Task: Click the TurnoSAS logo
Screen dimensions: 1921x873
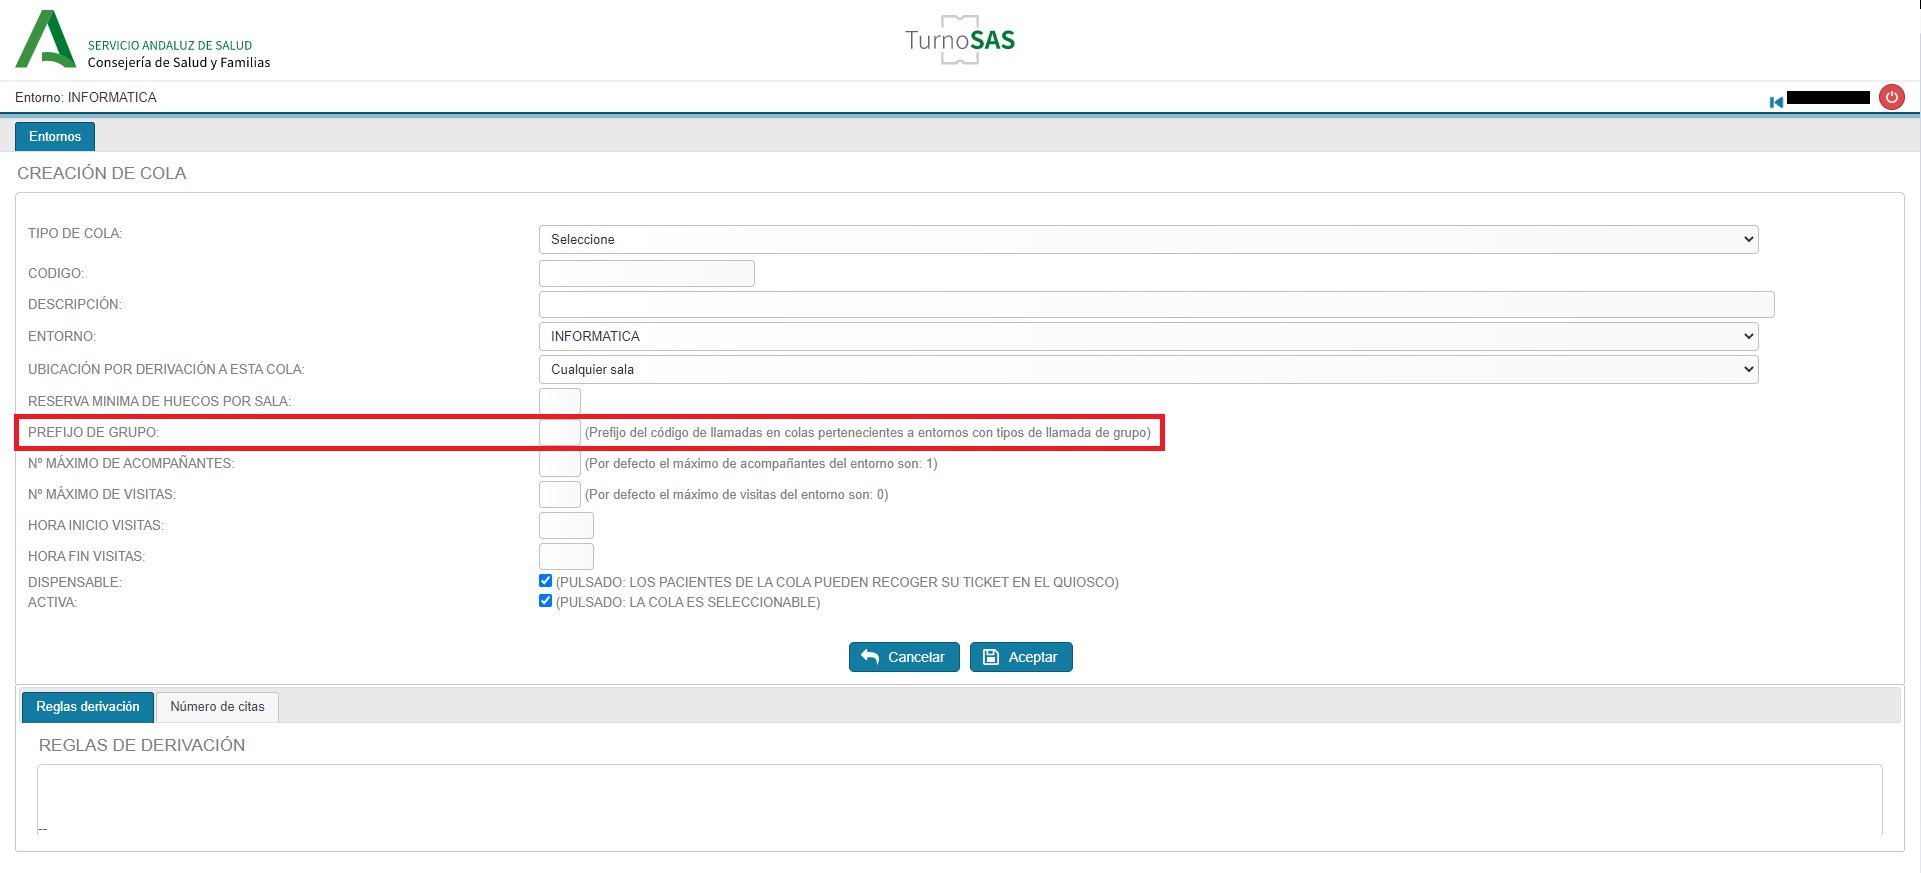Action: click(960, 40)
